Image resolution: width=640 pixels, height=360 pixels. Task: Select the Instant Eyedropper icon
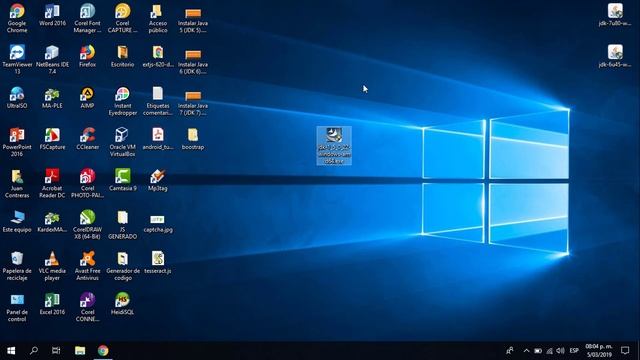pyautogui.click(x=122, y=100)
